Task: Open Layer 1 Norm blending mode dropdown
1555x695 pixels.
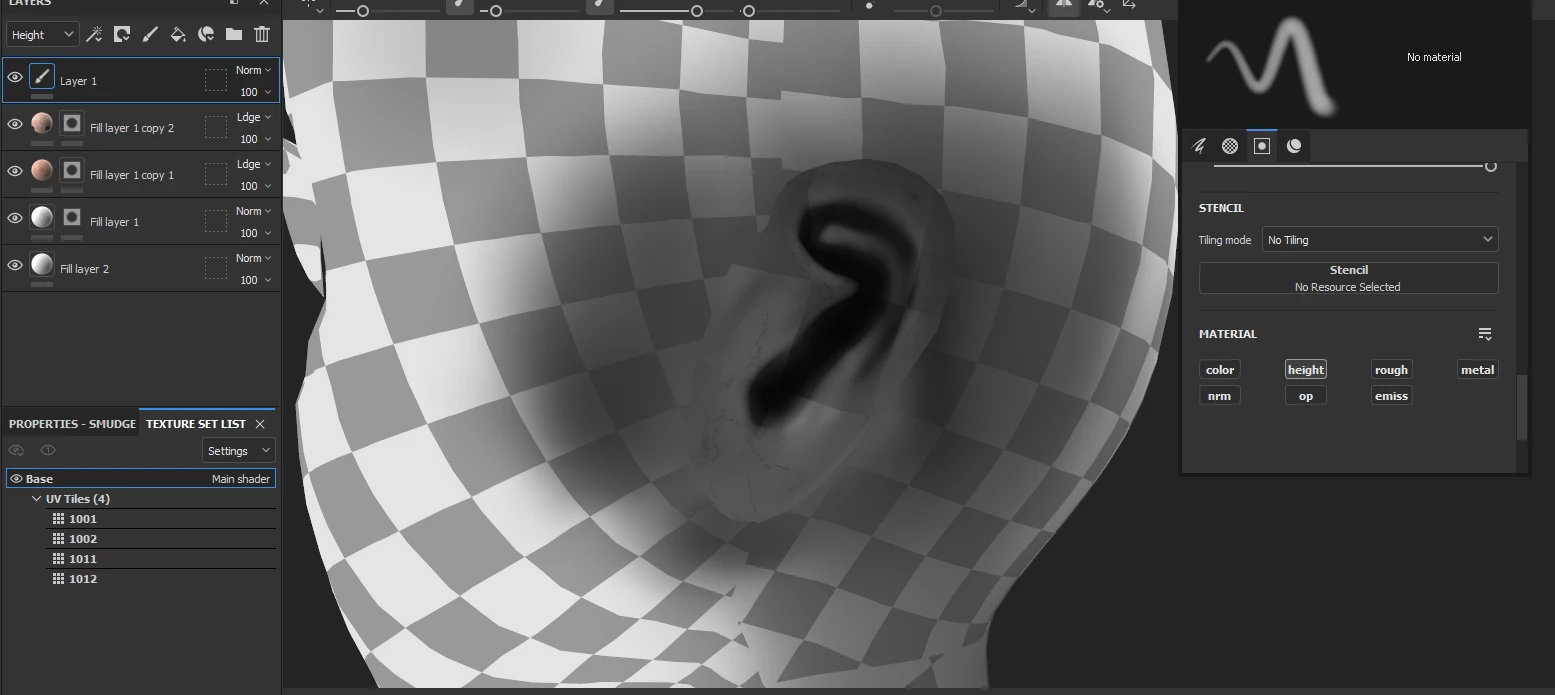Action: [253, 70]
